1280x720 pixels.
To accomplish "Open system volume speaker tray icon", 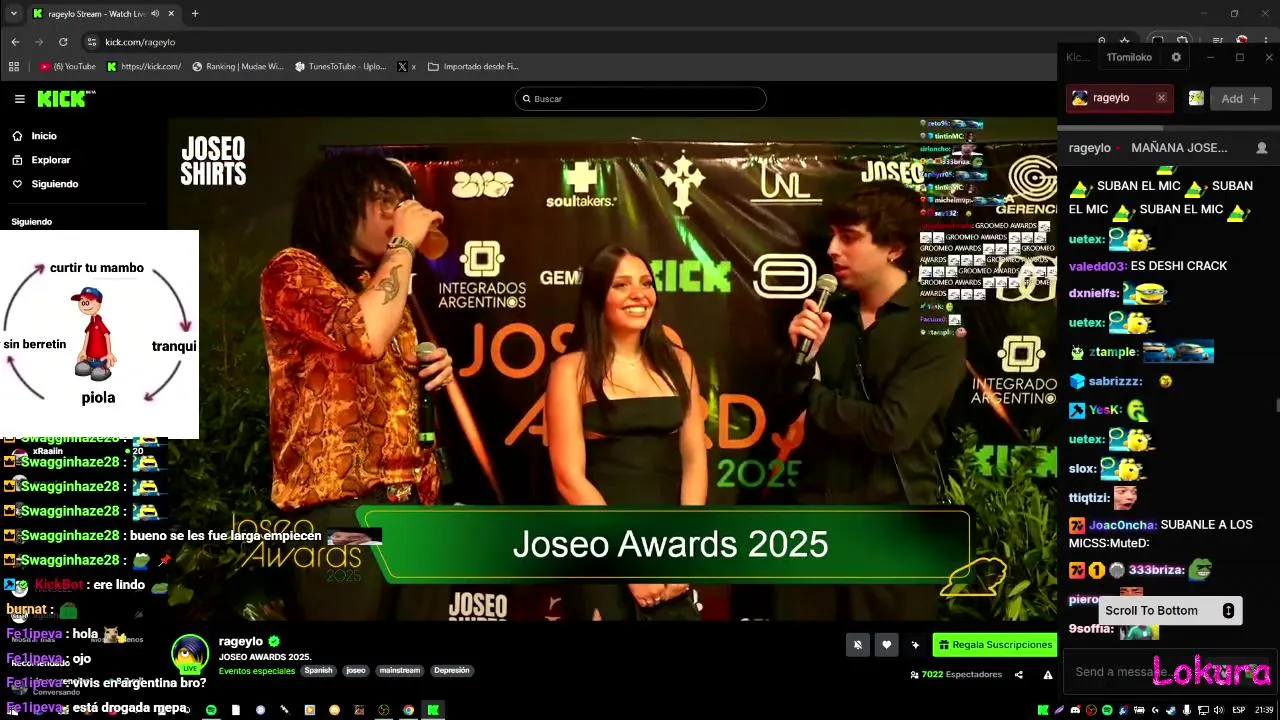I will coord(1218,710).
